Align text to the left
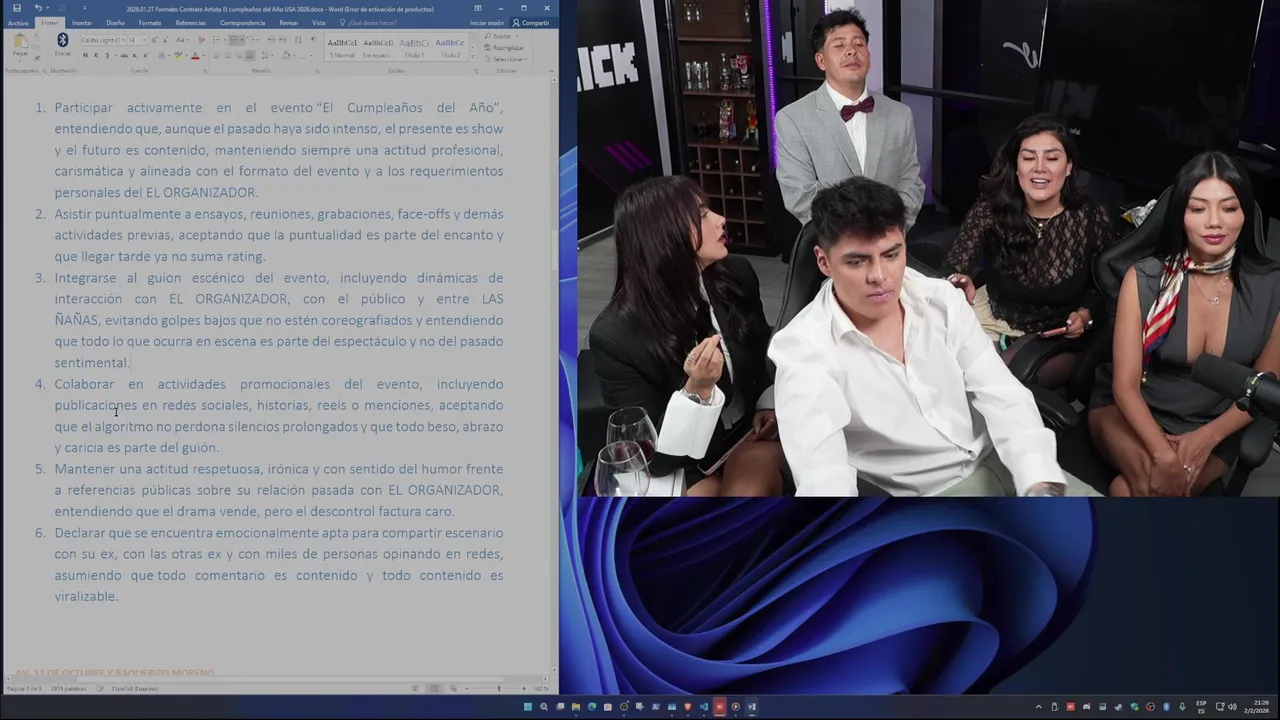1280x720 pixels. pos(216,55)
